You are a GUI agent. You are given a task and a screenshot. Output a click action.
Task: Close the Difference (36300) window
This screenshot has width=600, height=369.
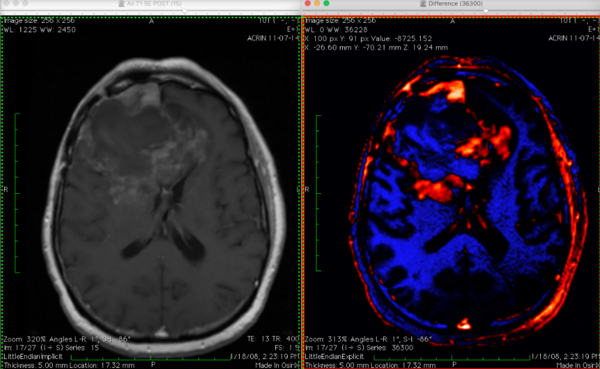point(308,3)
